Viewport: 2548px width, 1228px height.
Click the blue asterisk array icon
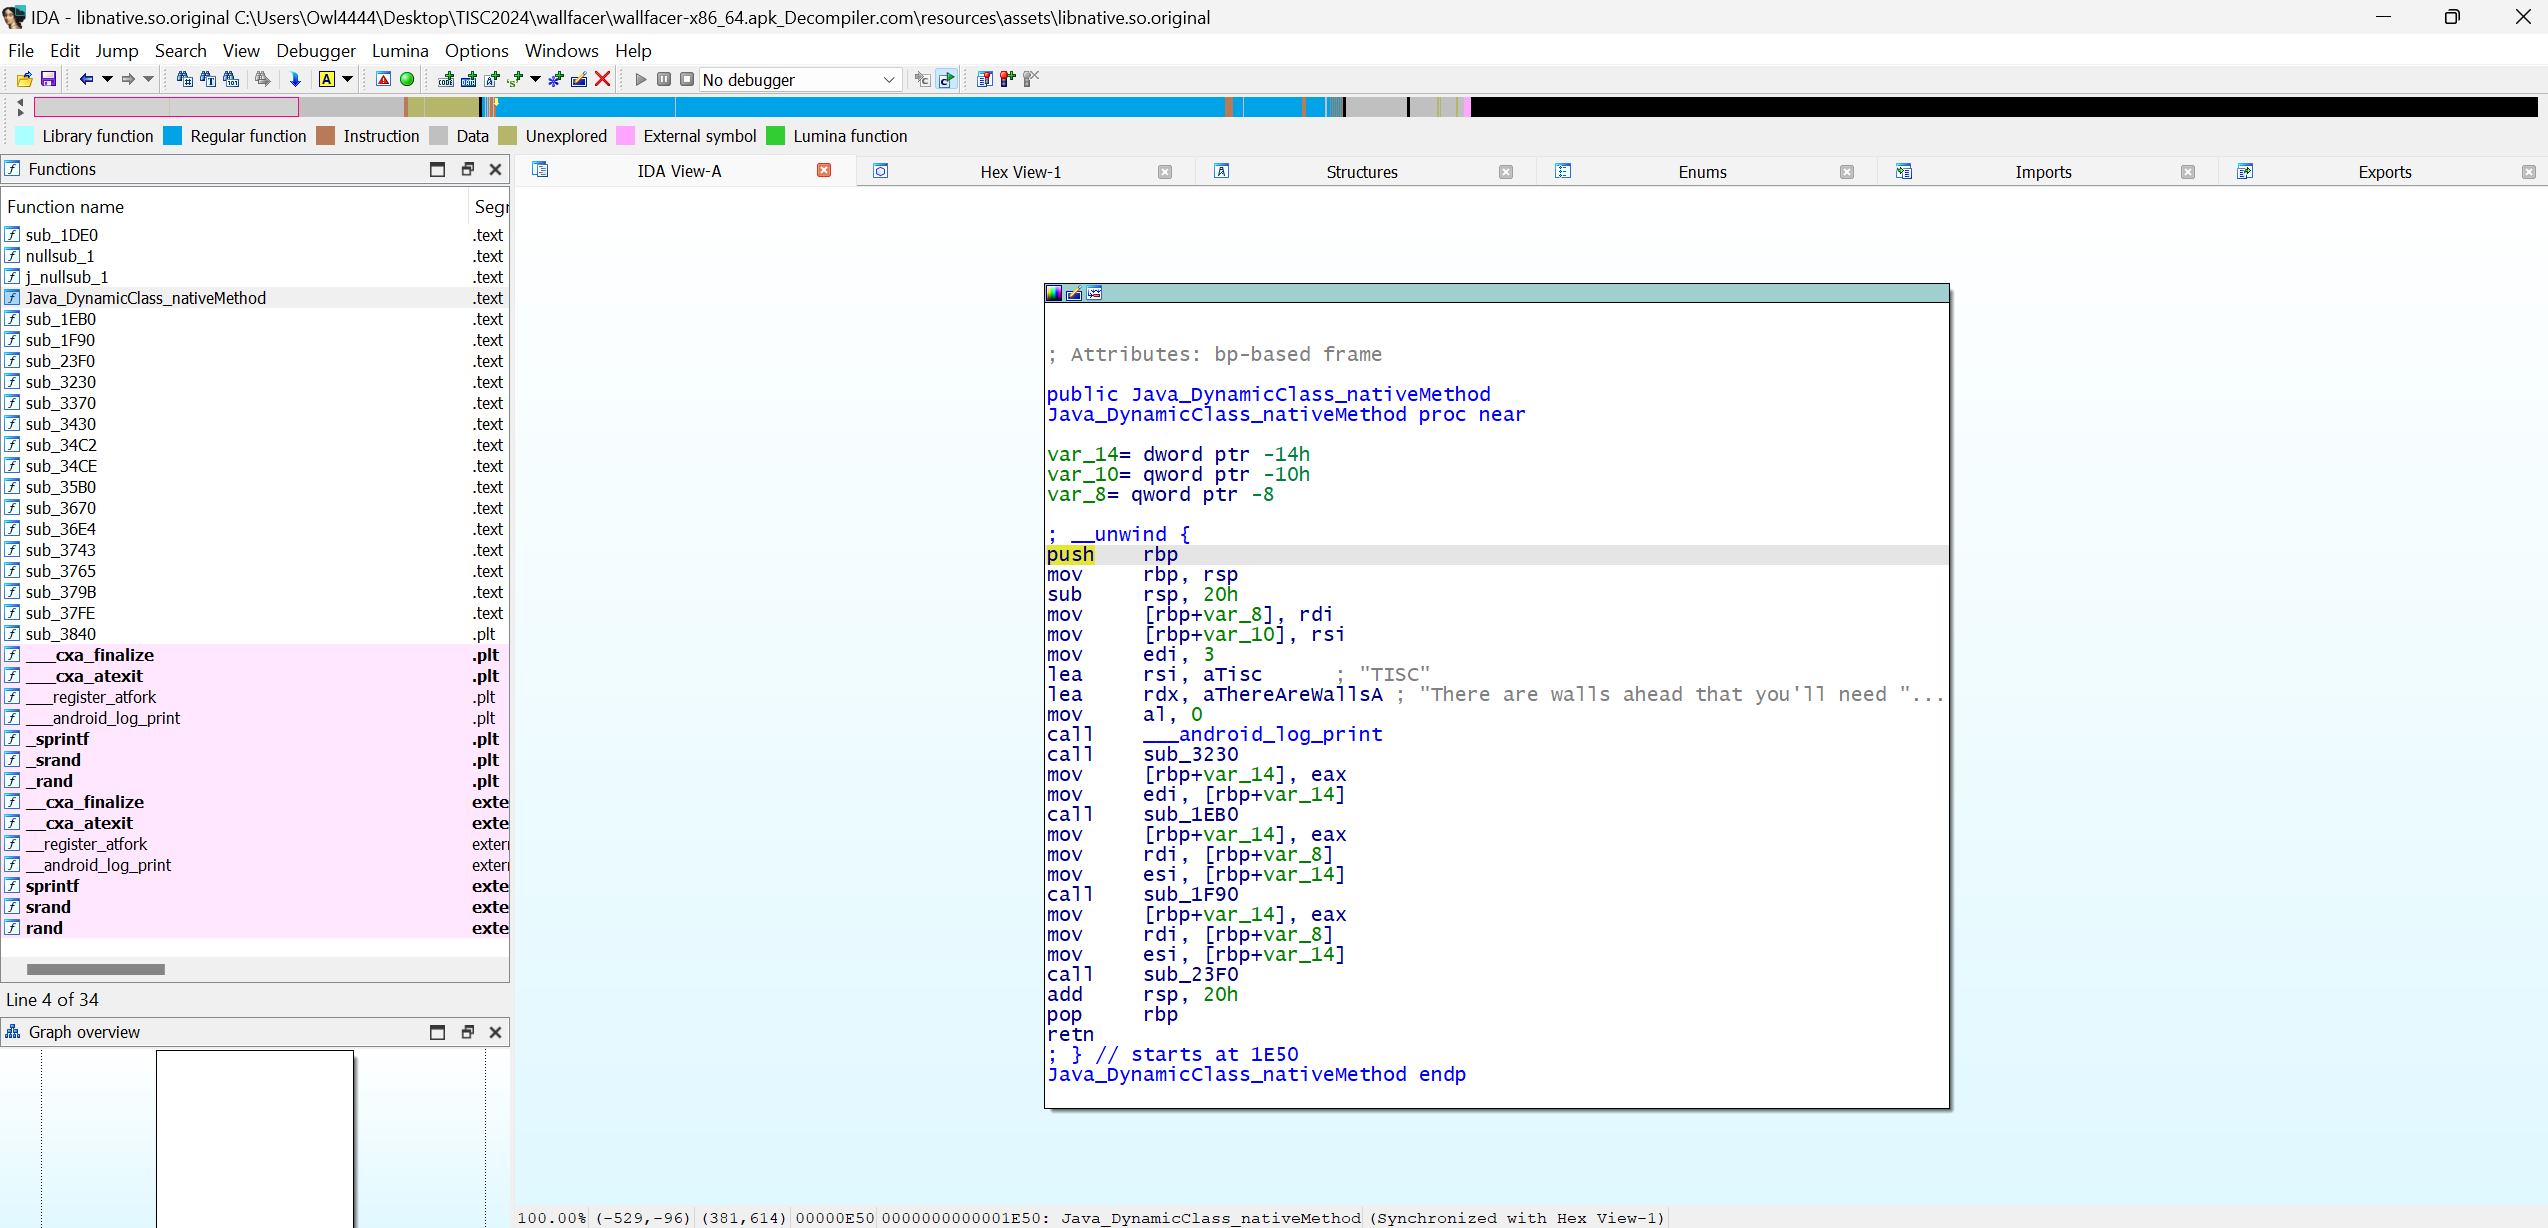click(556, 79)
